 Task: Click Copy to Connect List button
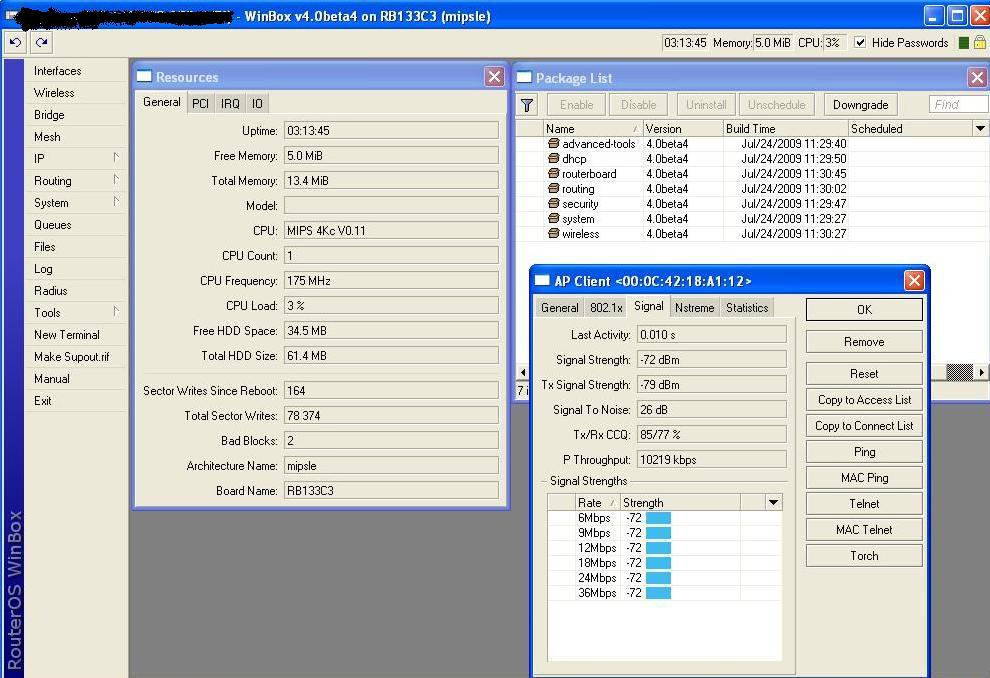pyautogui.click(x=864, y=425)
